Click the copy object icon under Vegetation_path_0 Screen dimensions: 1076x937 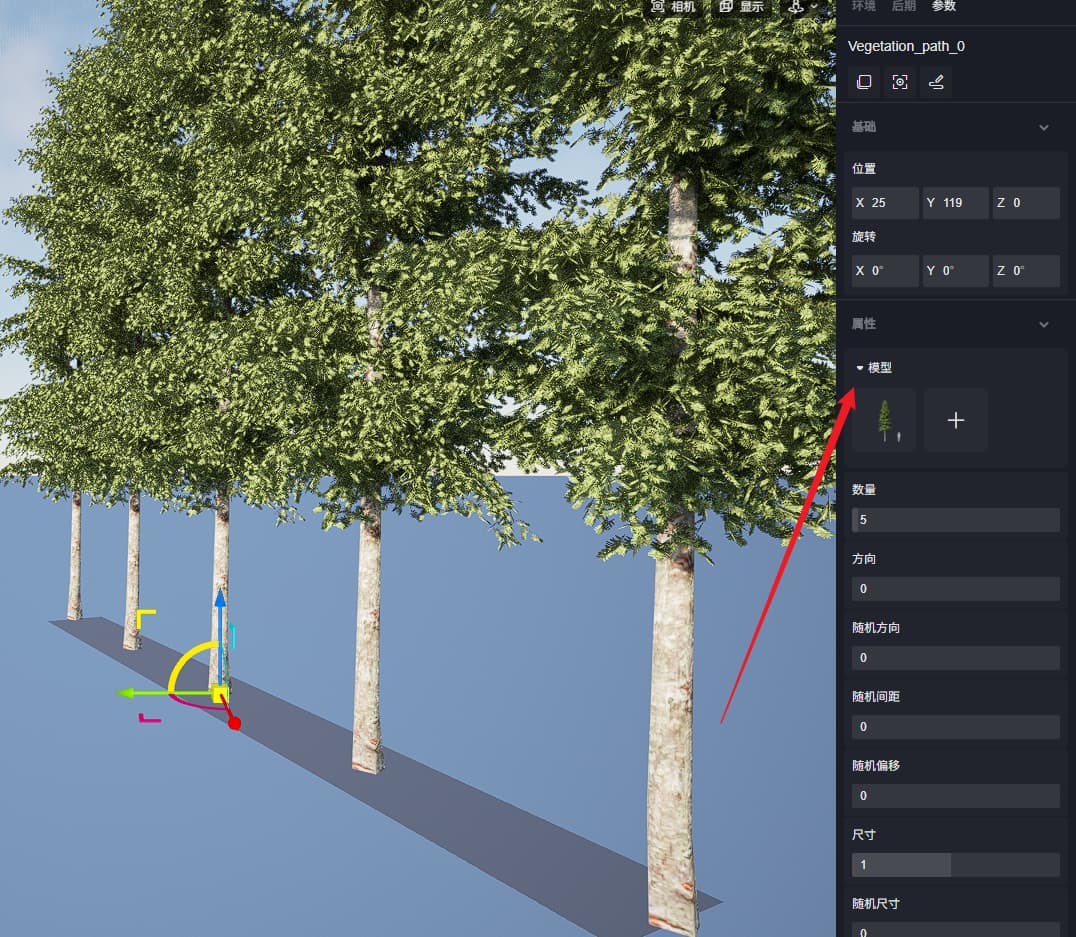tap(864, 82)
